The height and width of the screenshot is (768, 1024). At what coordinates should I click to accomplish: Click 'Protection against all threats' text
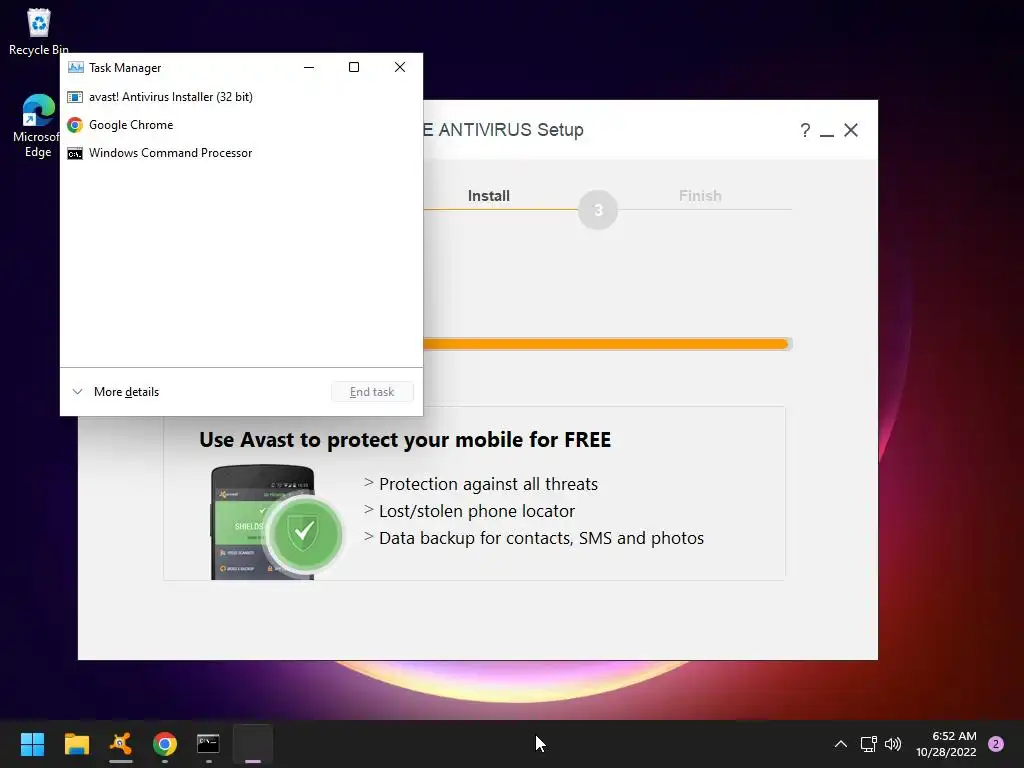pyautogui.click(x=488, y=484)
